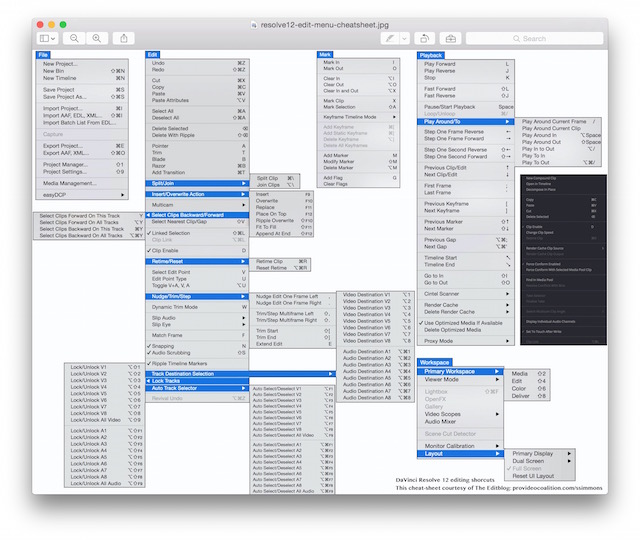Click the 'DaVinci Resolve 12 editing shorcuts' caption
Viewport: 640px width, 540px height.
(x=445, y=480)
